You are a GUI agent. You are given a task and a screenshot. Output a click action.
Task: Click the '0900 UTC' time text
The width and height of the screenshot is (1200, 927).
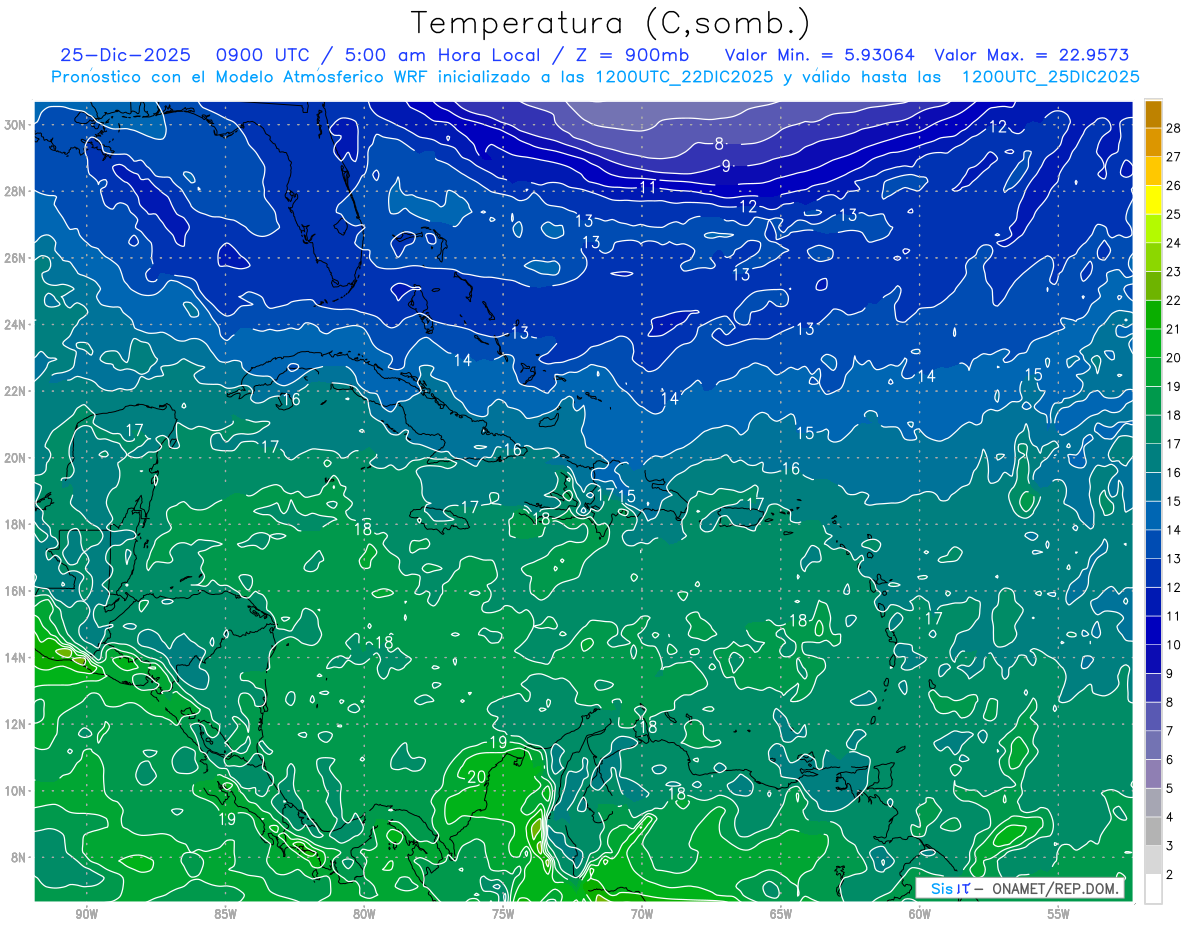pos(263,55)
